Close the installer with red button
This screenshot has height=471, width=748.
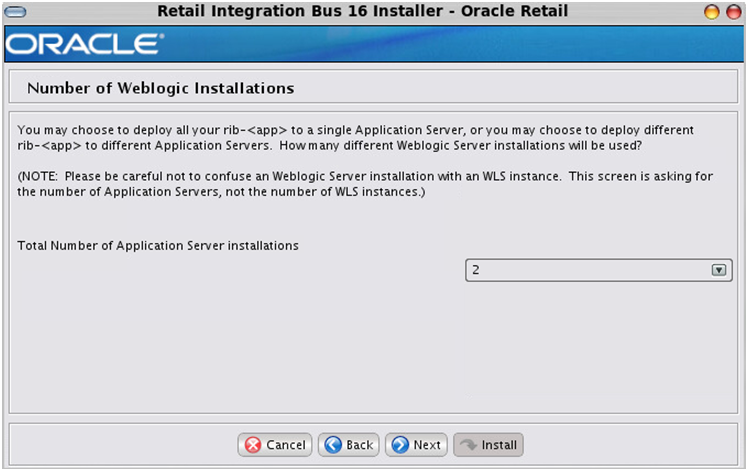tap(733, 11)
